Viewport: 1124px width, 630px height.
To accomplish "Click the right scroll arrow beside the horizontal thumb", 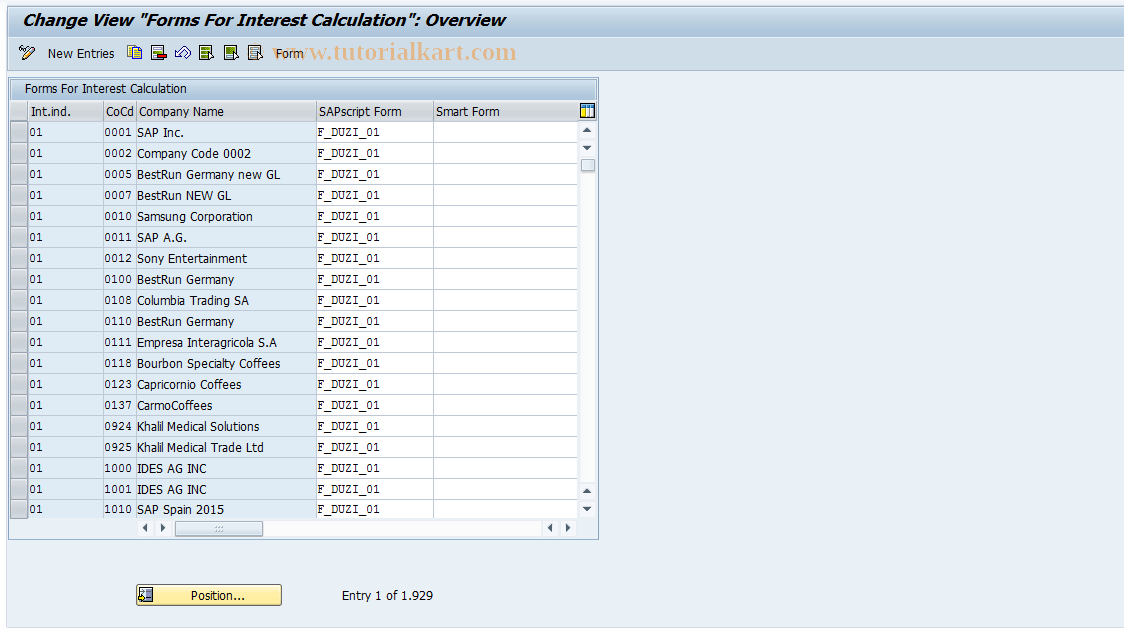I will 163,528.
